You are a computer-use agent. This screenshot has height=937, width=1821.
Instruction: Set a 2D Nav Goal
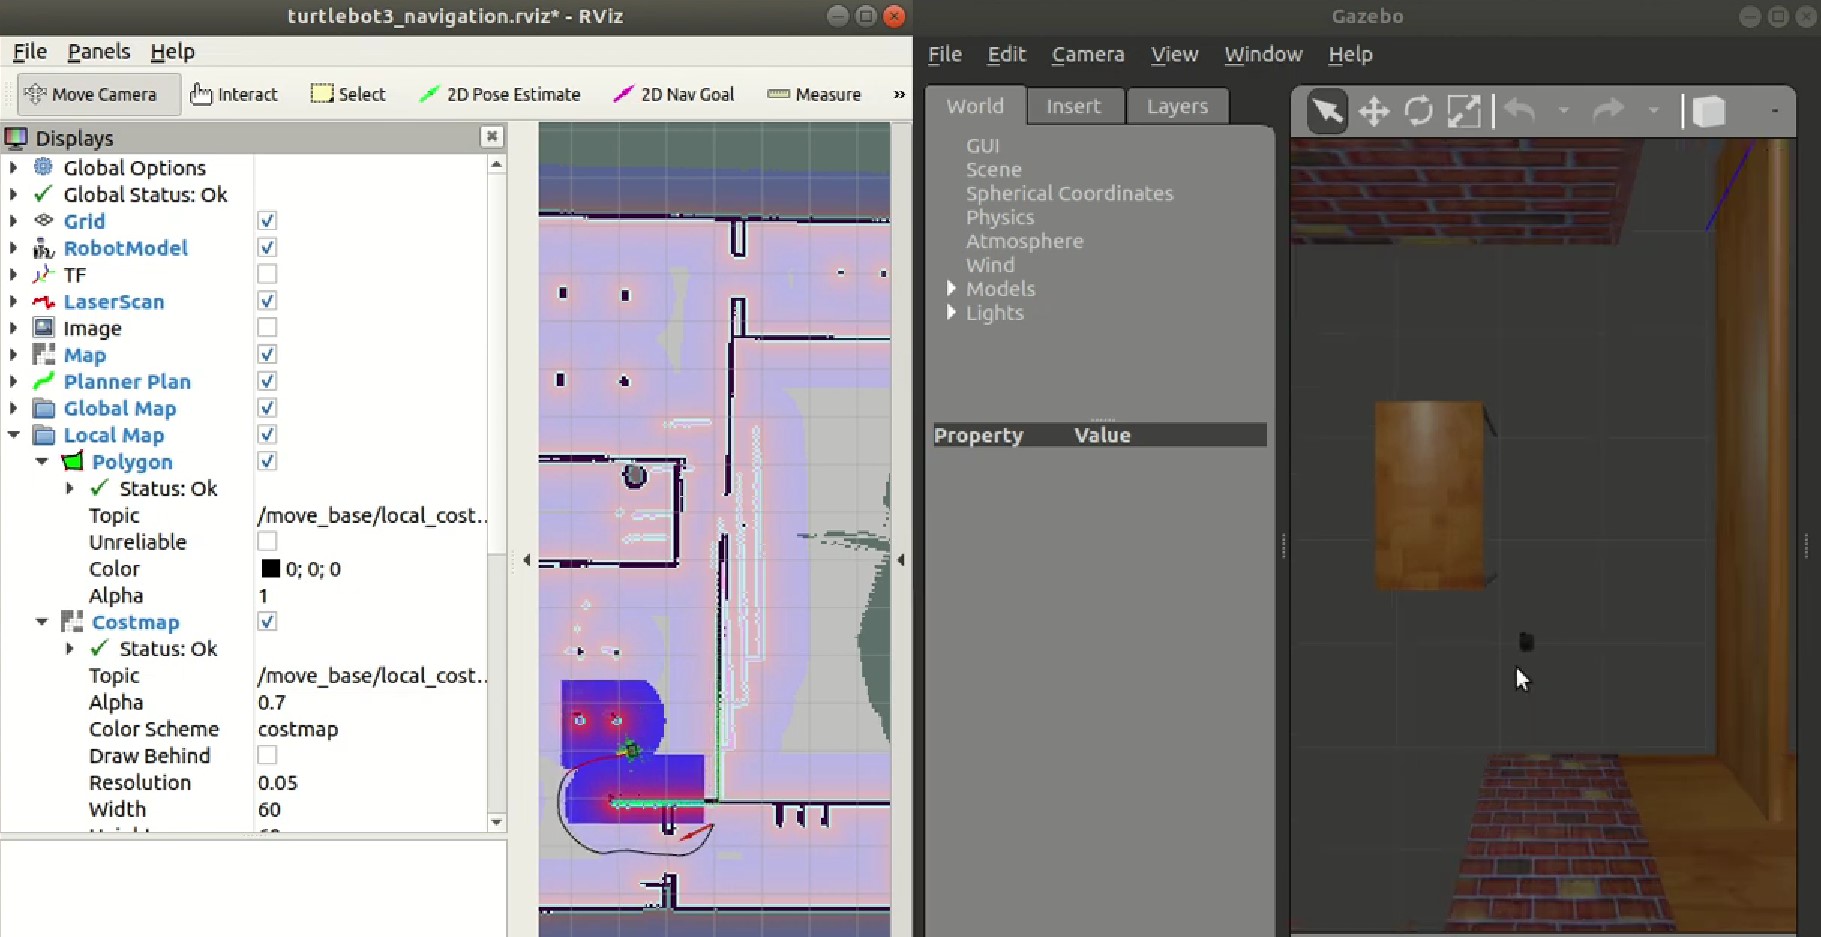pyautogui.click(x=674, y=93)
